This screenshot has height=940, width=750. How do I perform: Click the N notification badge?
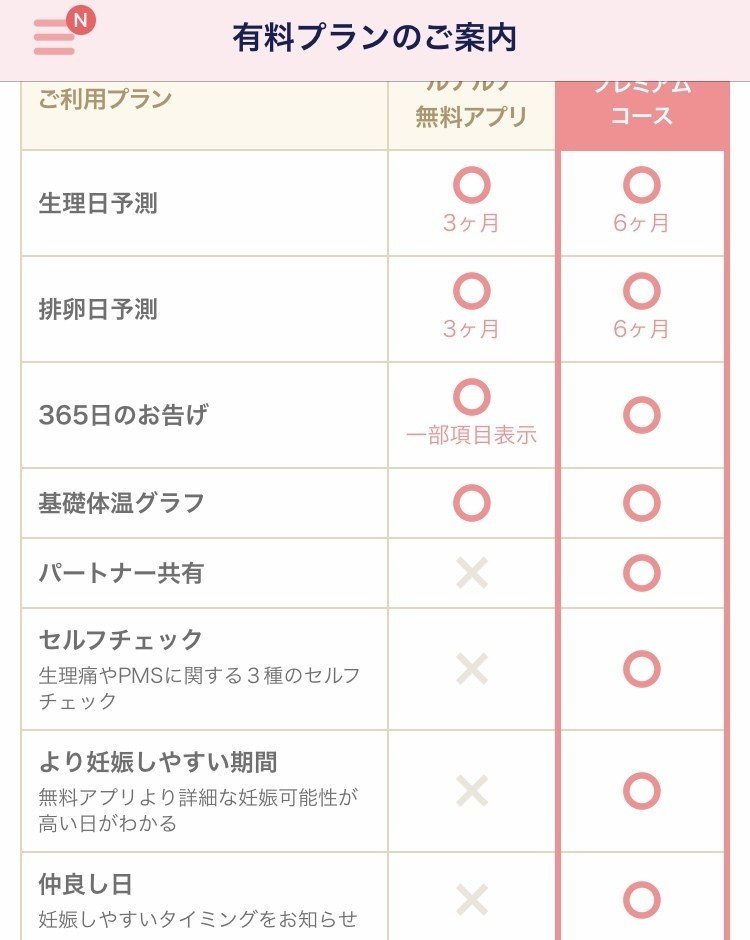tap(81, 17)
